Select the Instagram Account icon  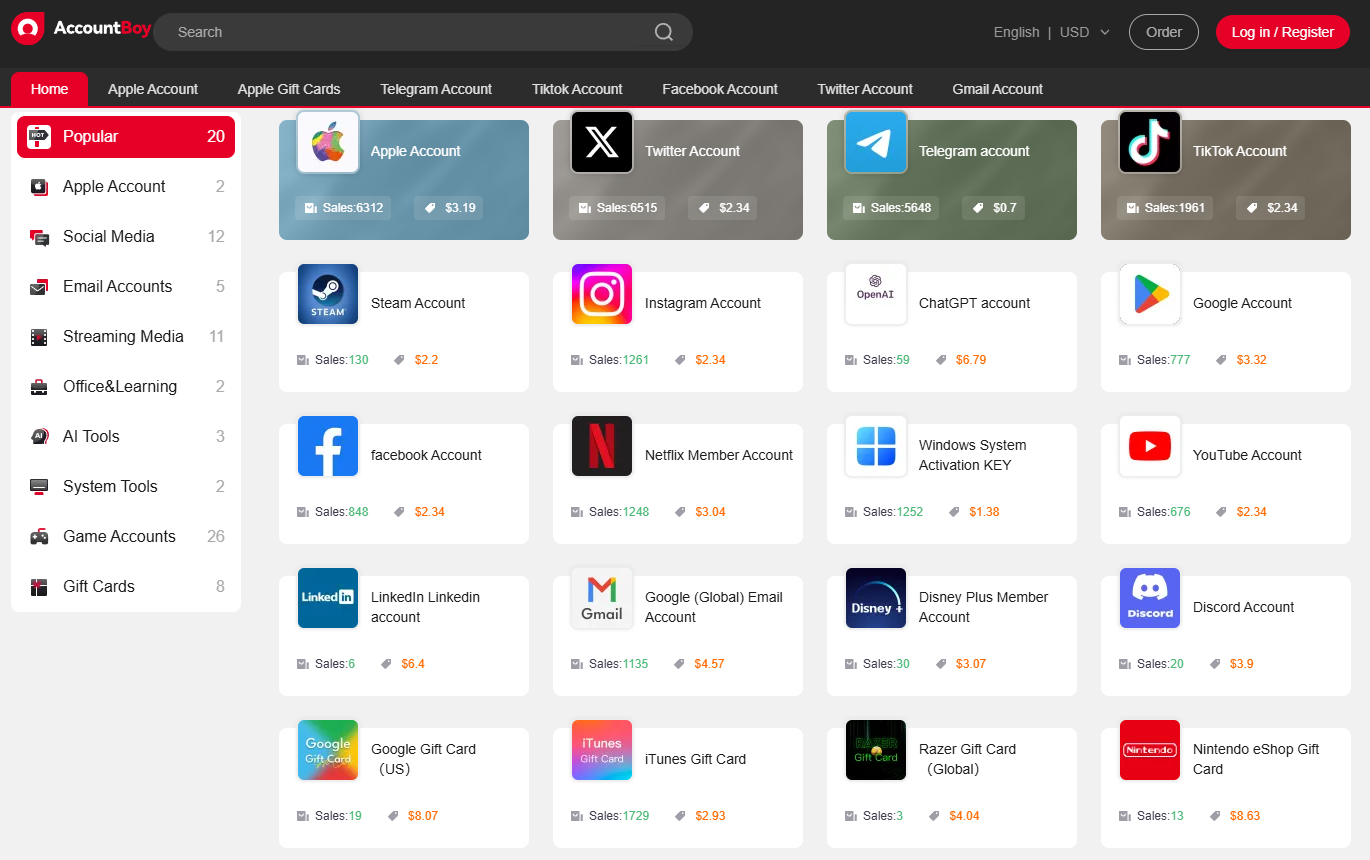coord(602,294)
